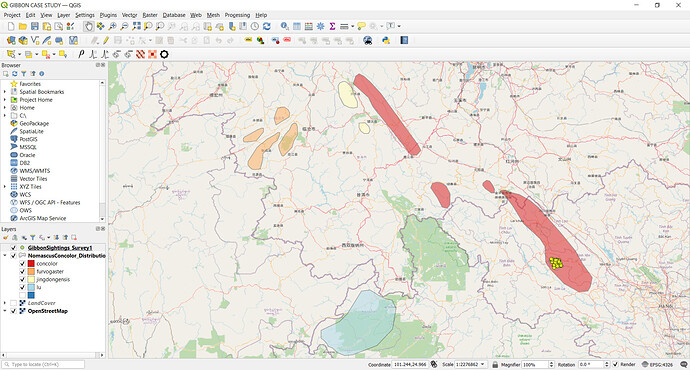Open the Processing menu
The height and width of the screenshot is (370, 690).
237,15
